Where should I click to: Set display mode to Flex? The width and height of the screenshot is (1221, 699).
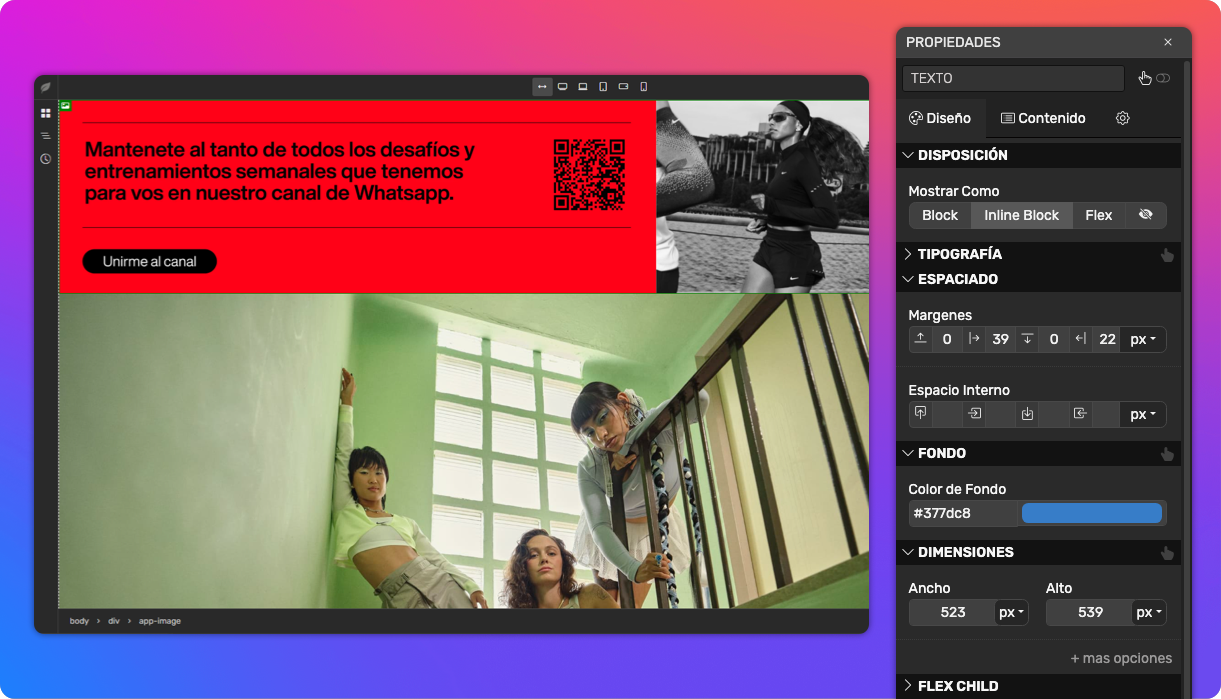(1099, 215)
